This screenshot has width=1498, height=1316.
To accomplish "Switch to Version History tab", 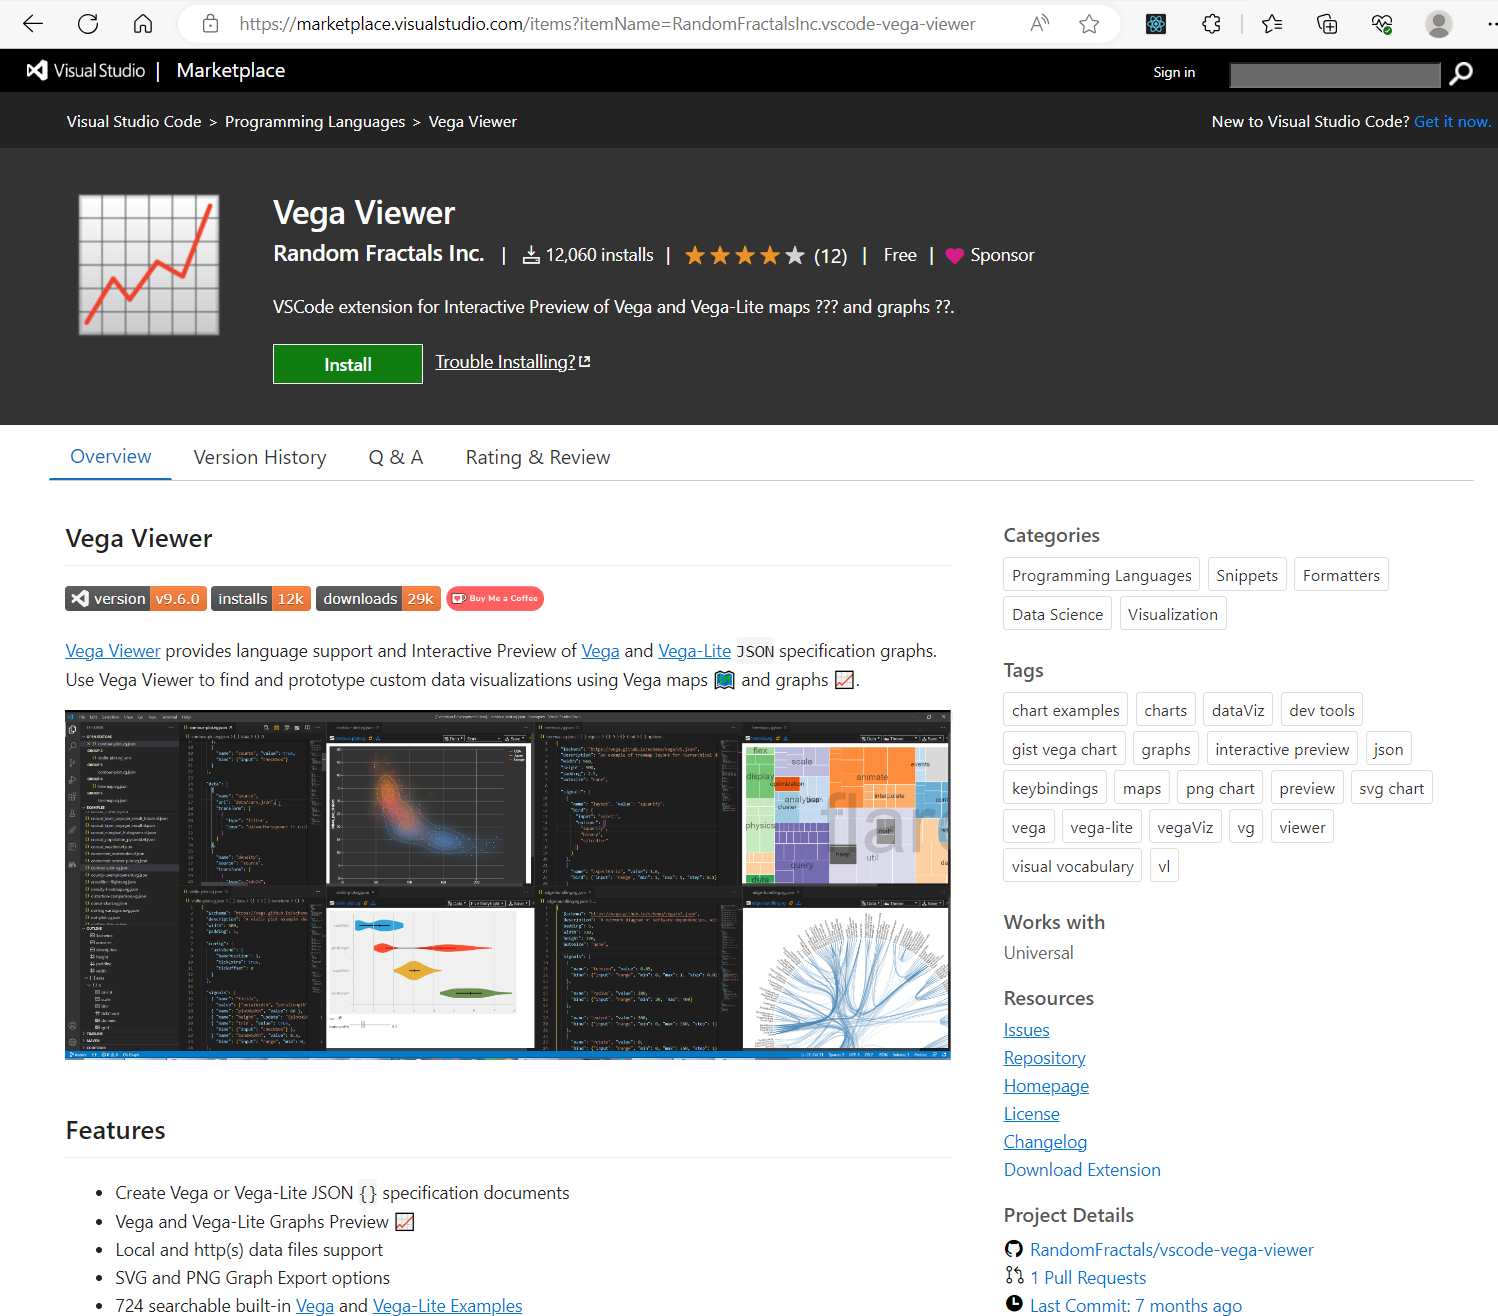I will point(260,458).
